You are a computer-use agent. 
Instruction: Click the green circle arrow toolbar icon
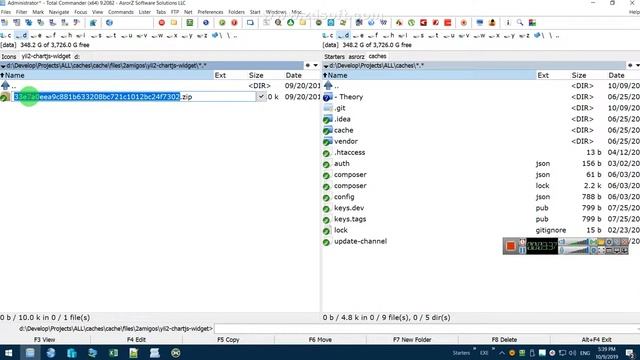tap(411, 23)
